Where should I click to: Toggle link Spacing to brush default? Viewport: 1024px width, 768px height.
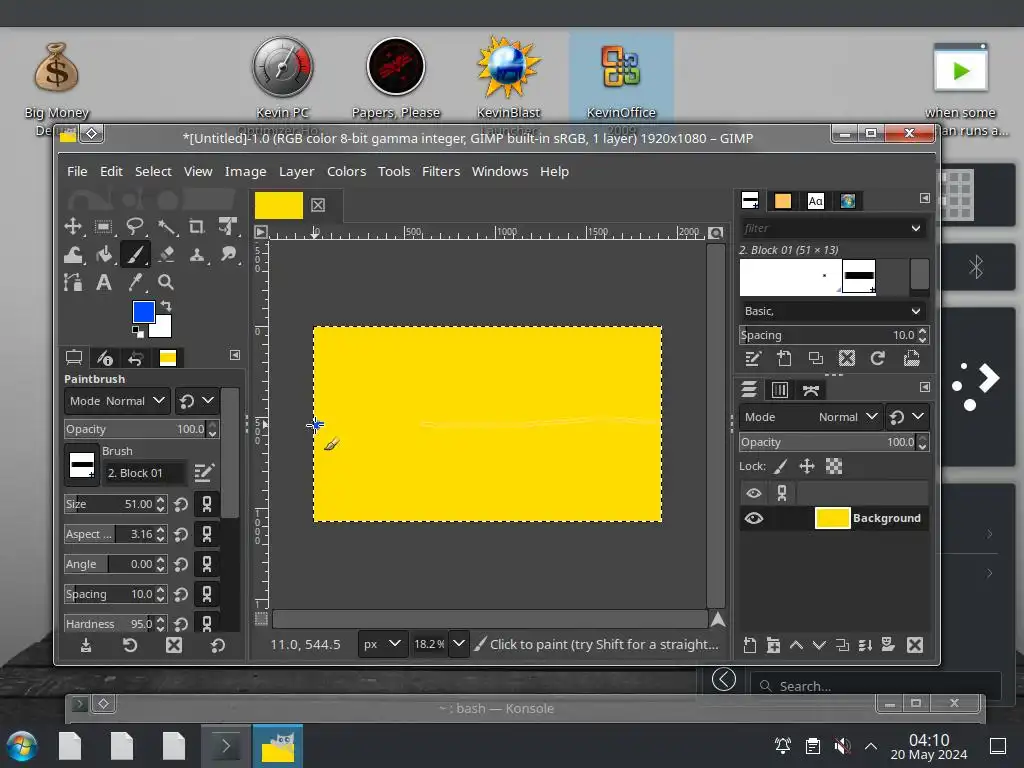tap(206, 594)
